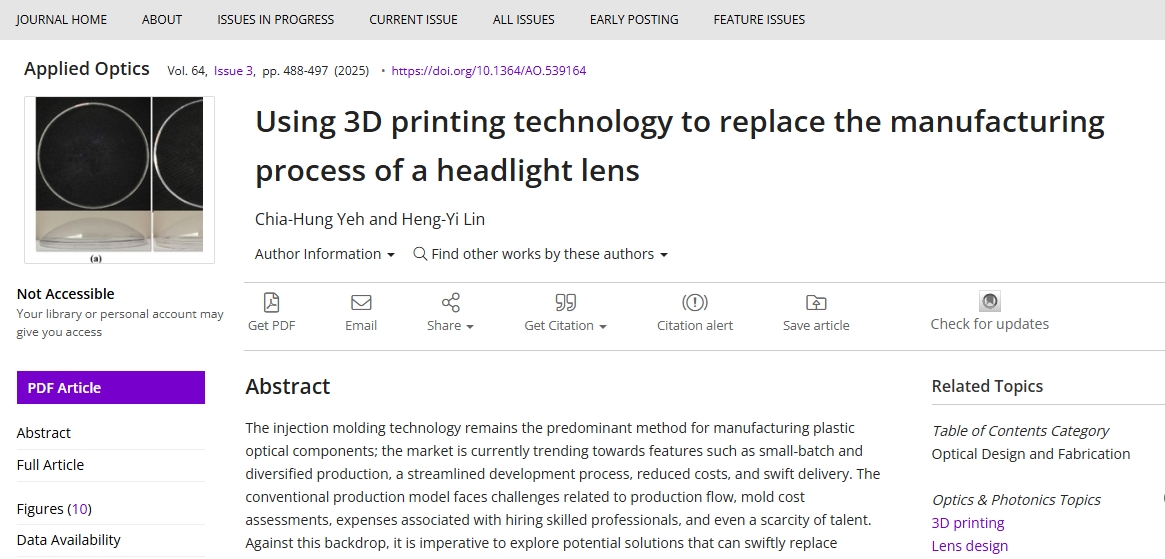Screen dimensions: 1165x559
Task: Click the PDF Article button
Action: pyautogui.click(x=111, y=388)
